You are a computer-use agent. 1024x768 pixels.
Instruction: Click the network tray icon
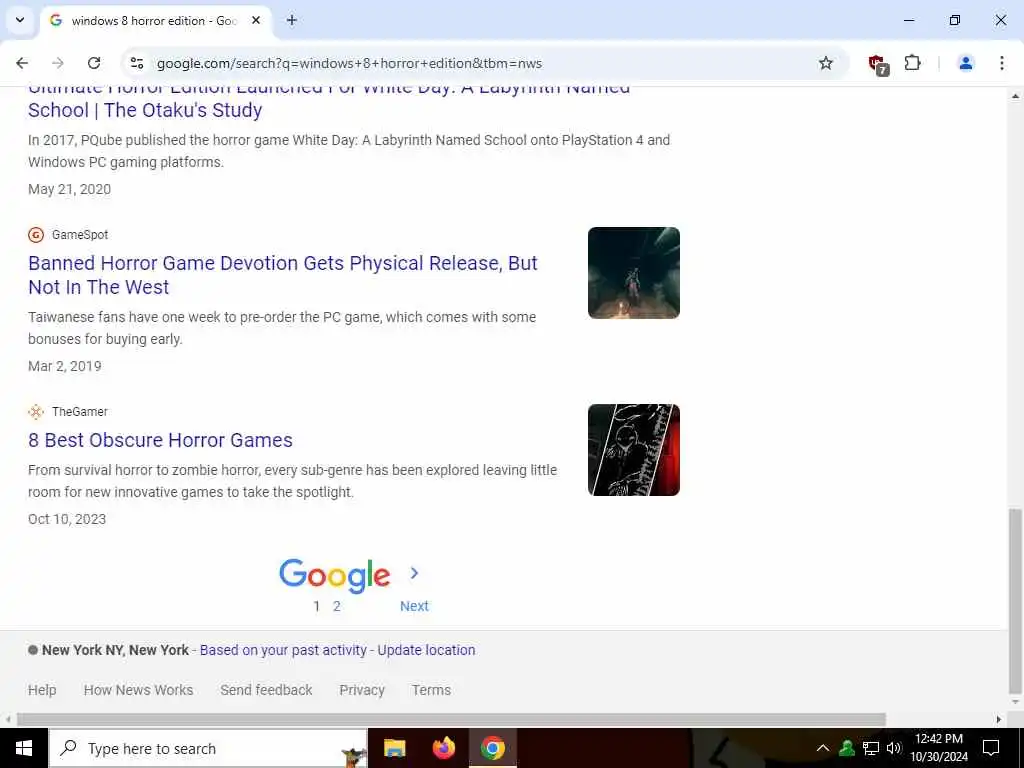(x=871, y=748)
